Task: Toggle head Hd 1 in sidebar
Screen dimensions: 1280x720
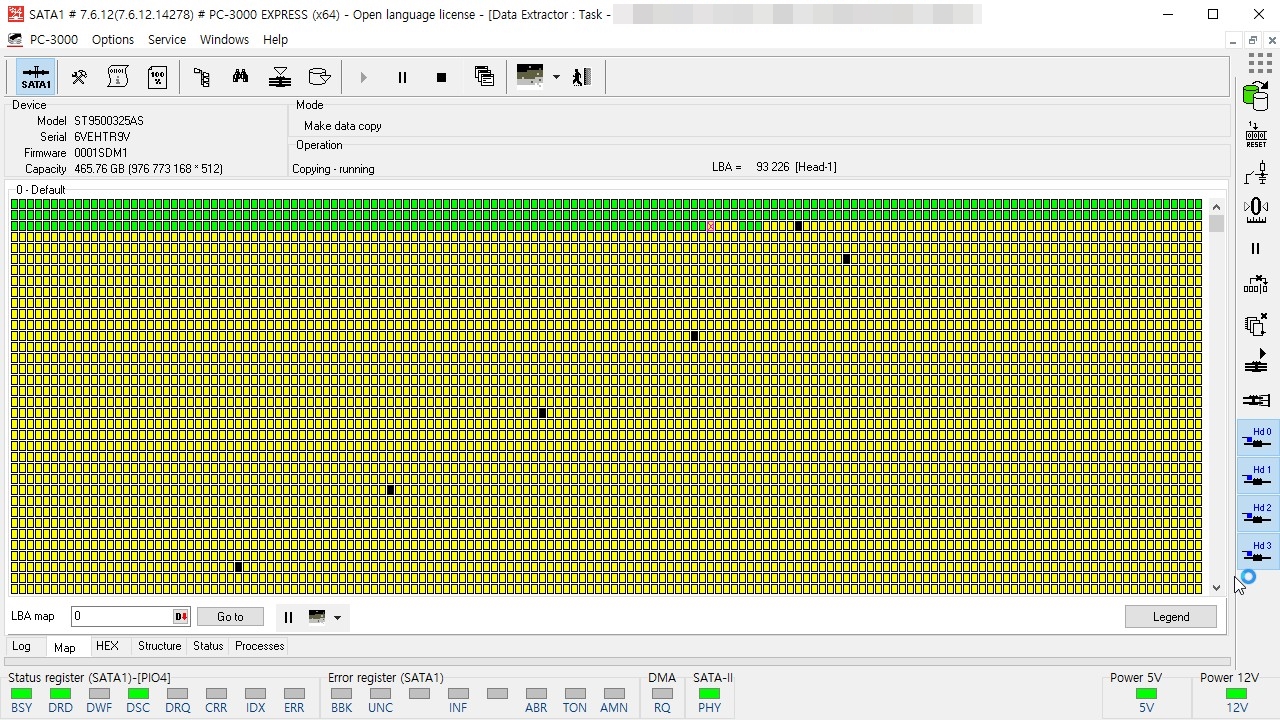Action: (1257, 476)
